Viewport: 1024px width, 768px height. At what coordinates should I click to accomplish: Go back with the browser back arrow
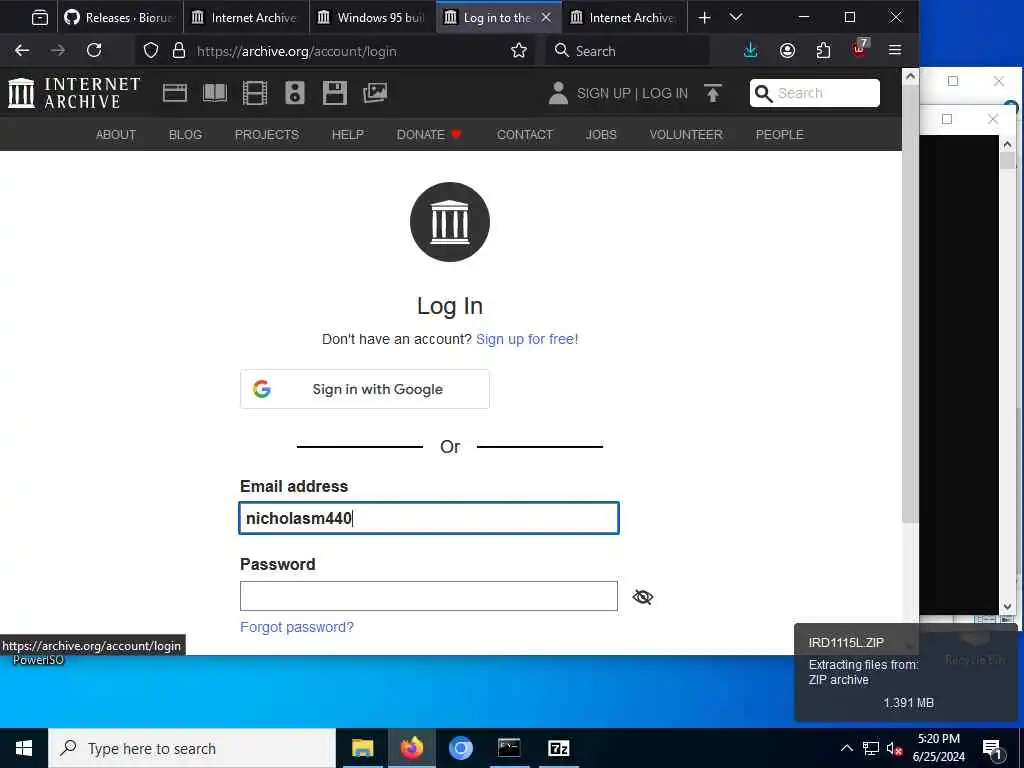[x=22, y=50]
